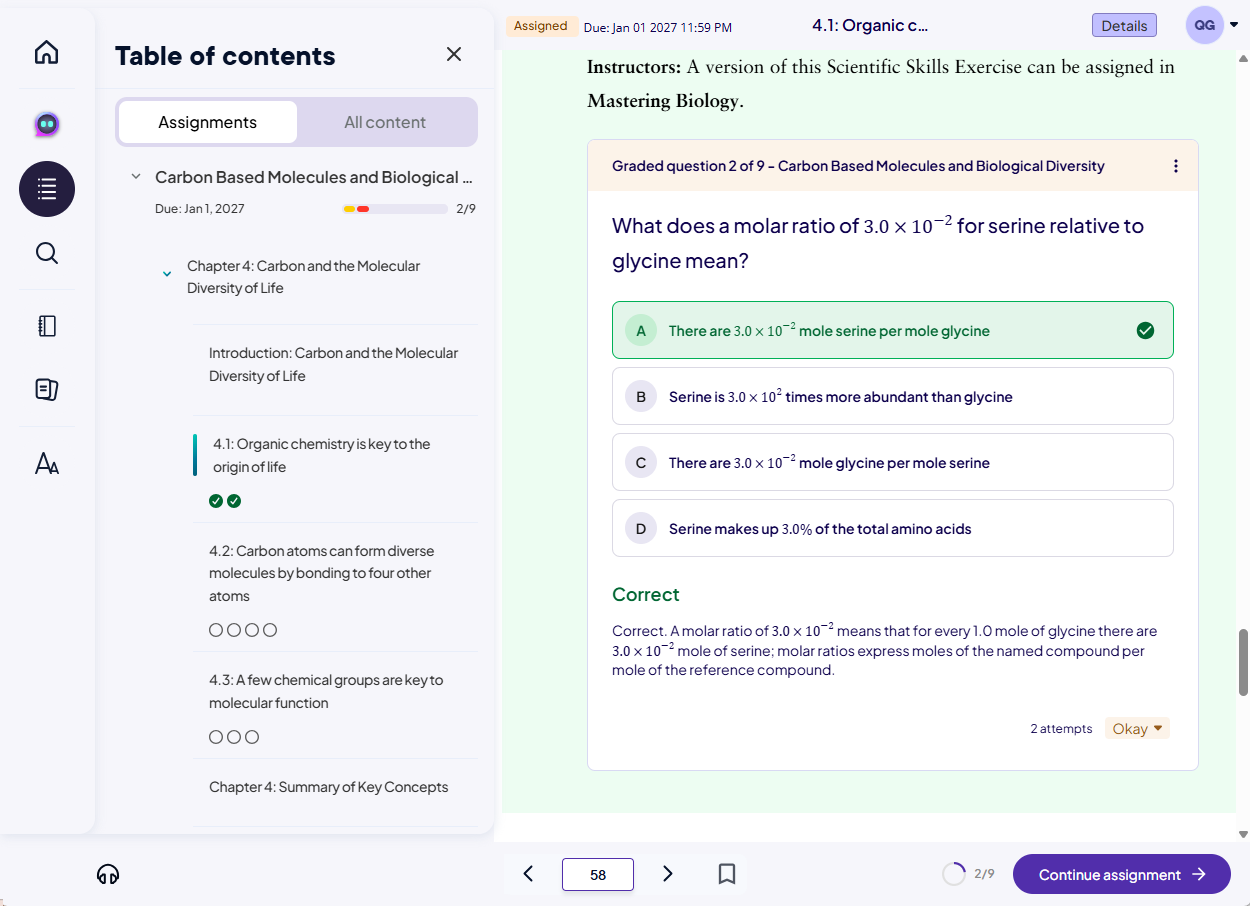This screenshot has height=906, width=1250.
Task: Open the Flashcards icon in sidebar
Action: point(47,389)
